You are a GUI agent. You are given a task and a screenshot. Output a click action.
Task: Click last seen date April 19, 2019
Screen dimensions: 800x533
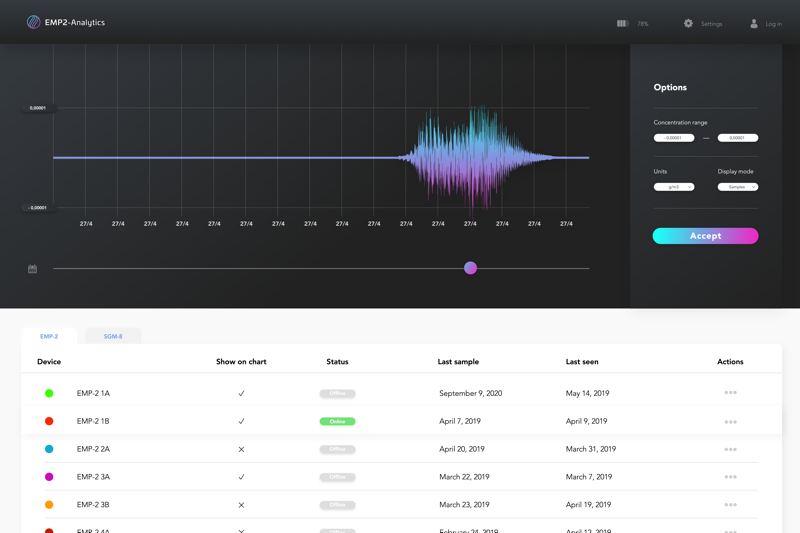pos(588,504)
